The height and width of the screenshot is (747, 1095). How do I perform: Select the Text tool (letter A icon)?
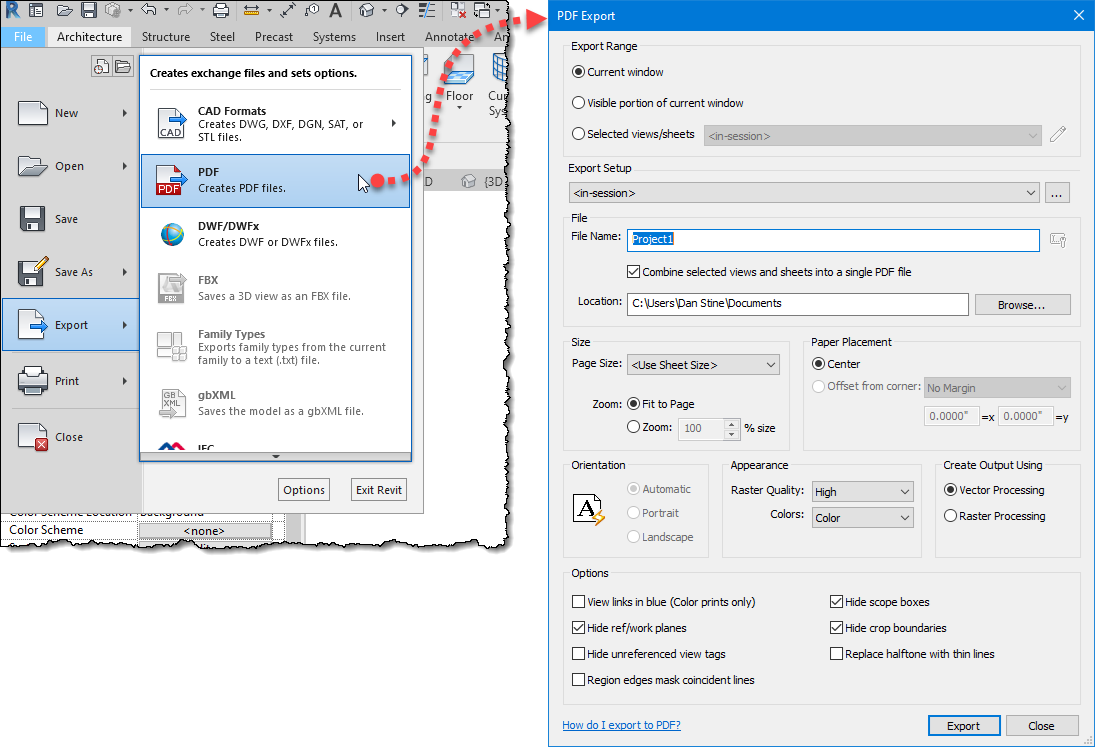336,10
